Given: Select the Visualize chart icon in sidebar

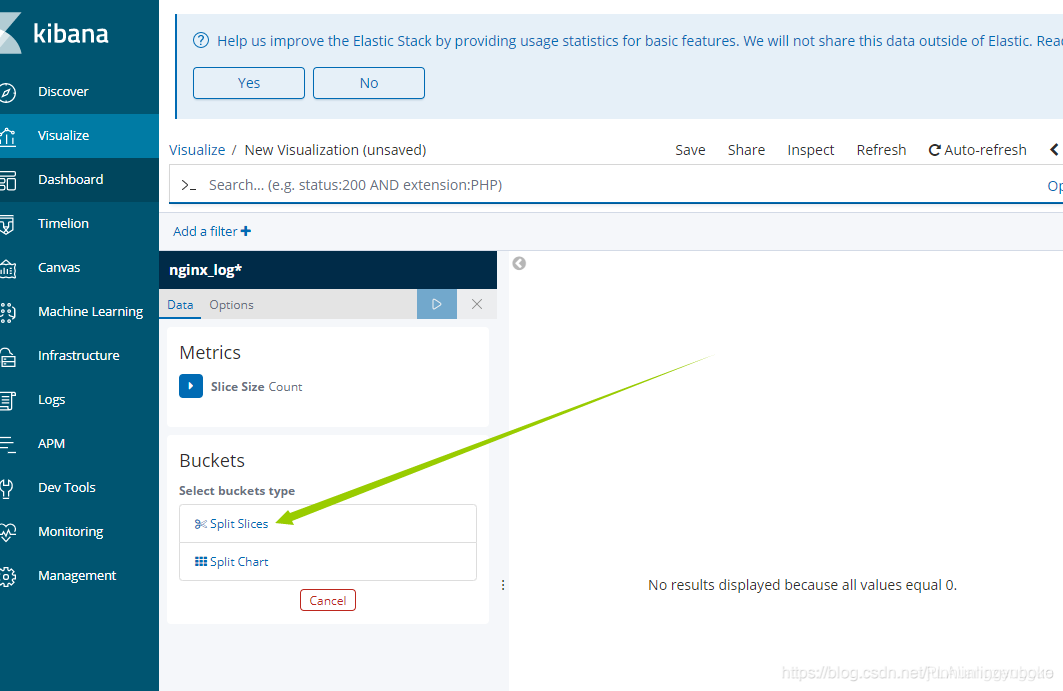Looking at the screenshot, I should pos(7,136).
